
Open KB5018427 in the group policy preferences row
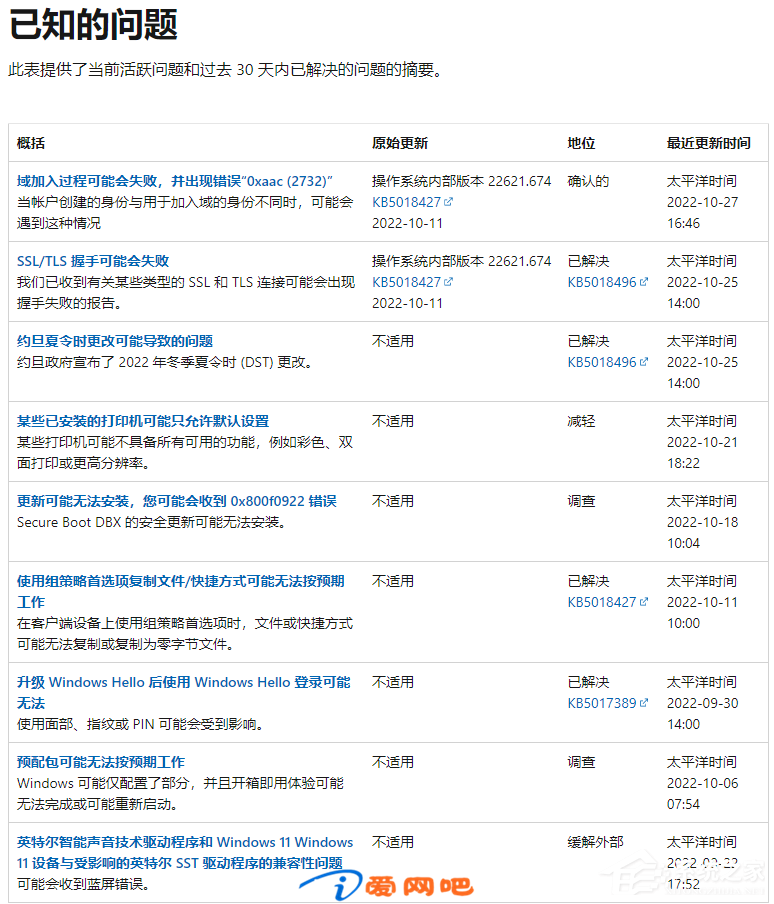pos(607,602)
